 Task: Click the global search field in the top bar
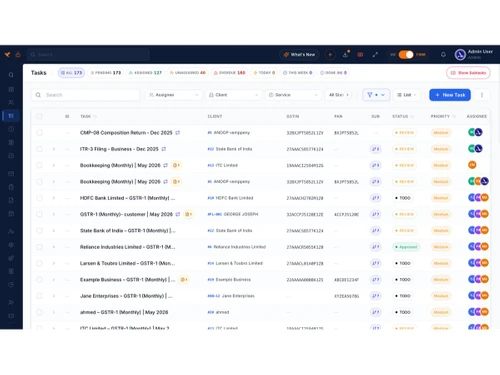click(88, 54)
